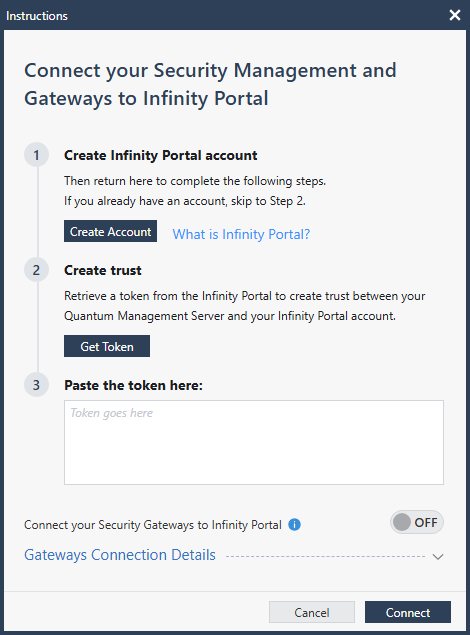Click the Connect your Security Gateways label text
470x635 pixels.
[153, 525]
